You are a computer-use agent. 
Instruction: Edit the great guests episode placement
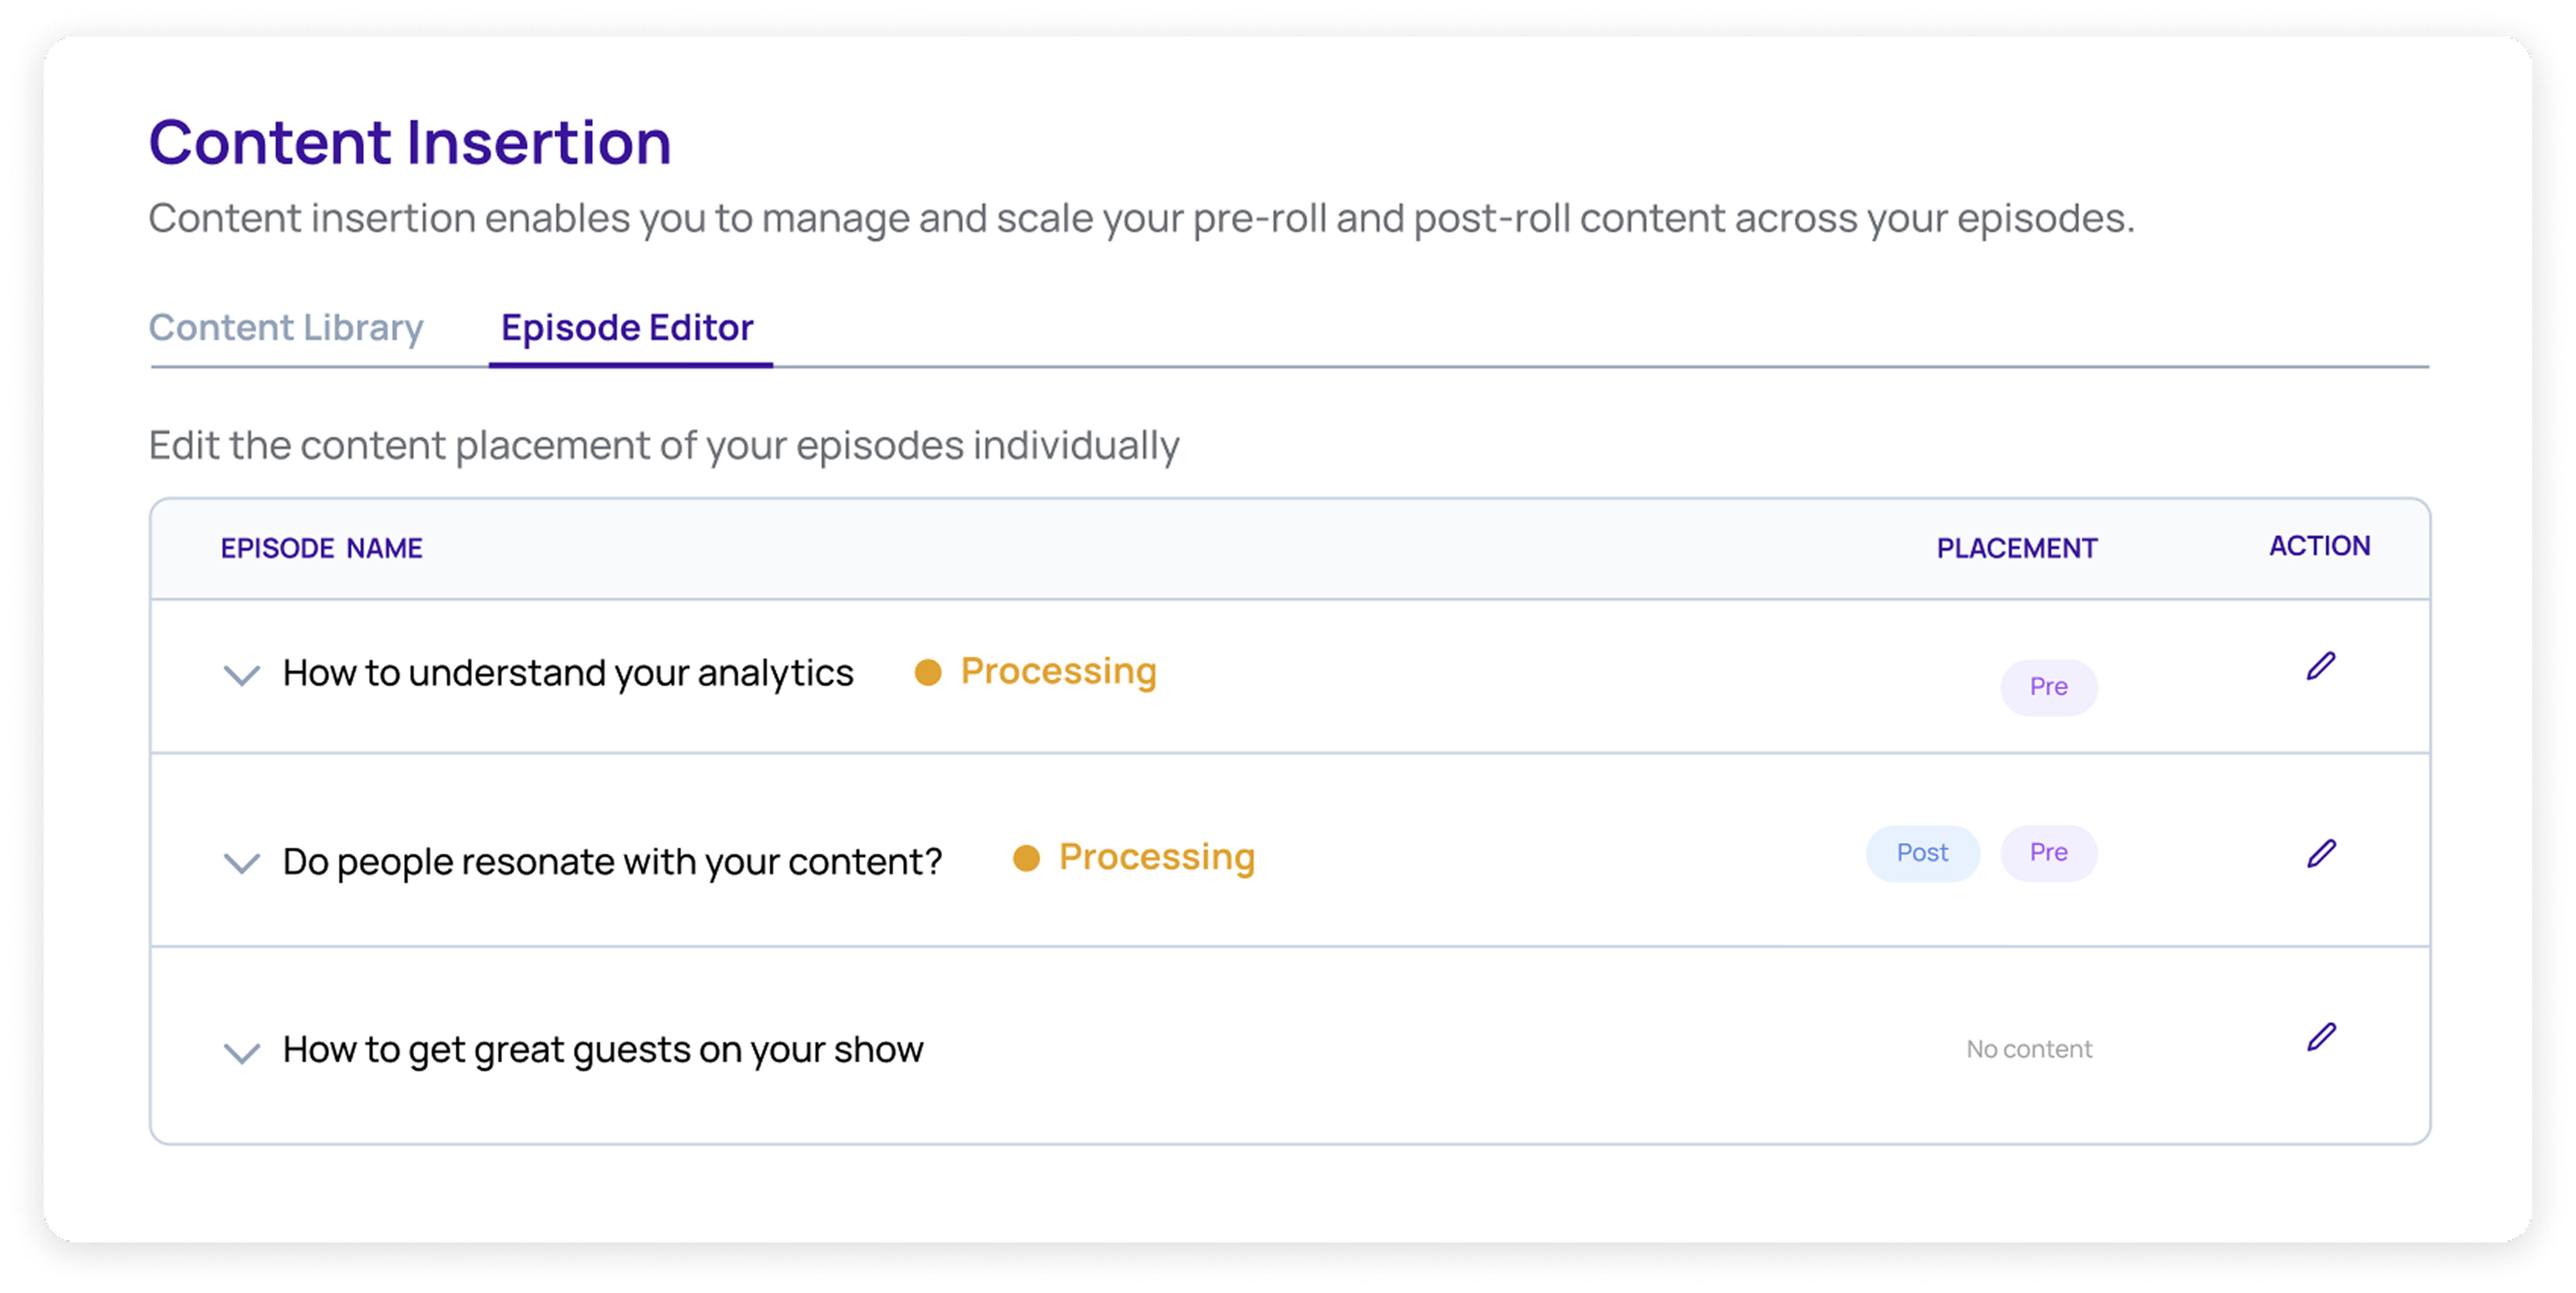point(2320,1037)
